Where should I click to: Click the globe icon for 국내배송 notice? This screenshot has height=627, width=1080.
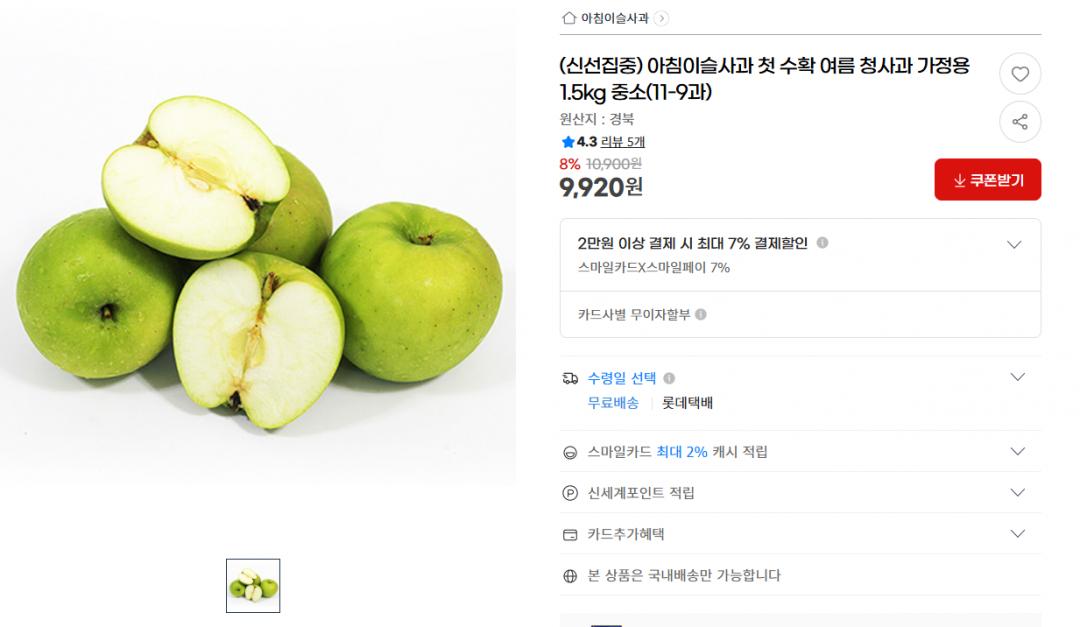pyautogui.click(x=570, y=576)
